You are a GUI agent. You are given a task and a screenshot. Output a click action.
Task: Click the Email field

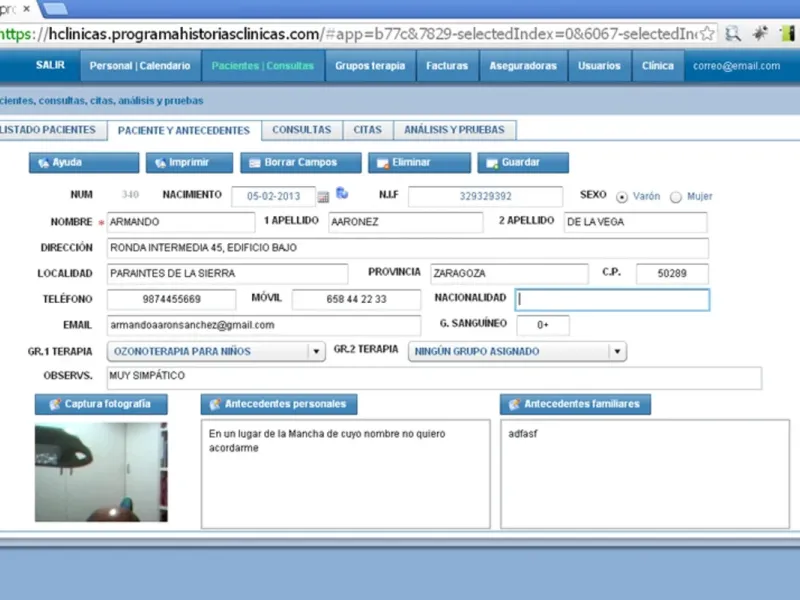tap(264, 325)
